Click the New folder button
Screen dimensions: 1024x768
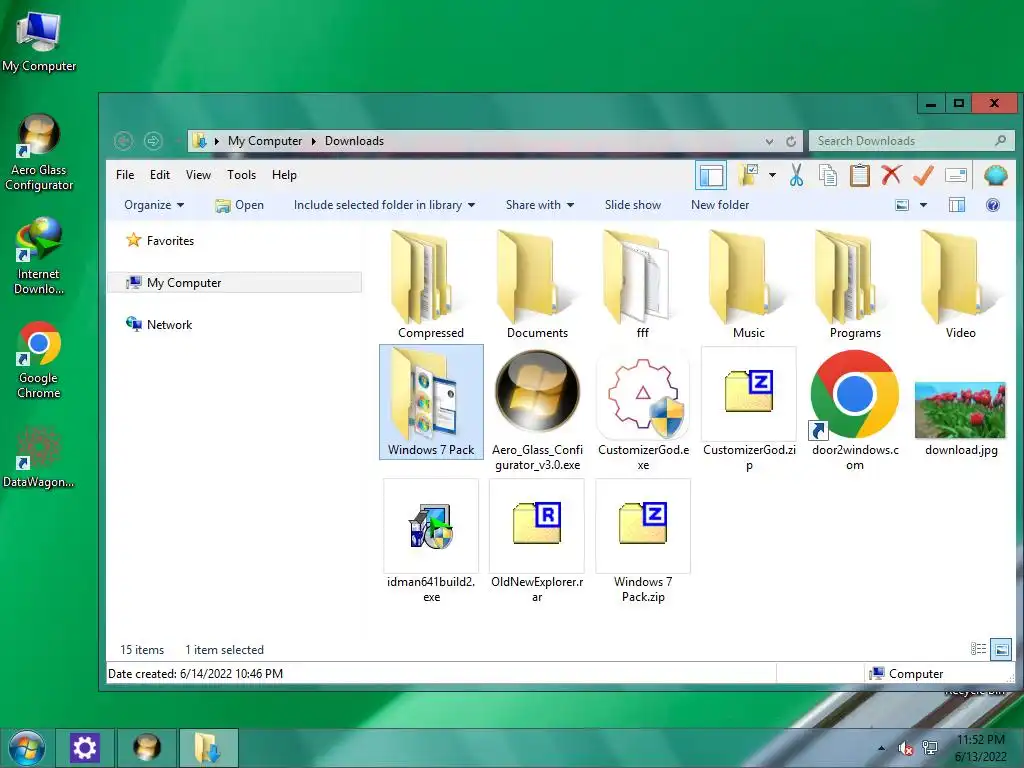tap(720, 205)
